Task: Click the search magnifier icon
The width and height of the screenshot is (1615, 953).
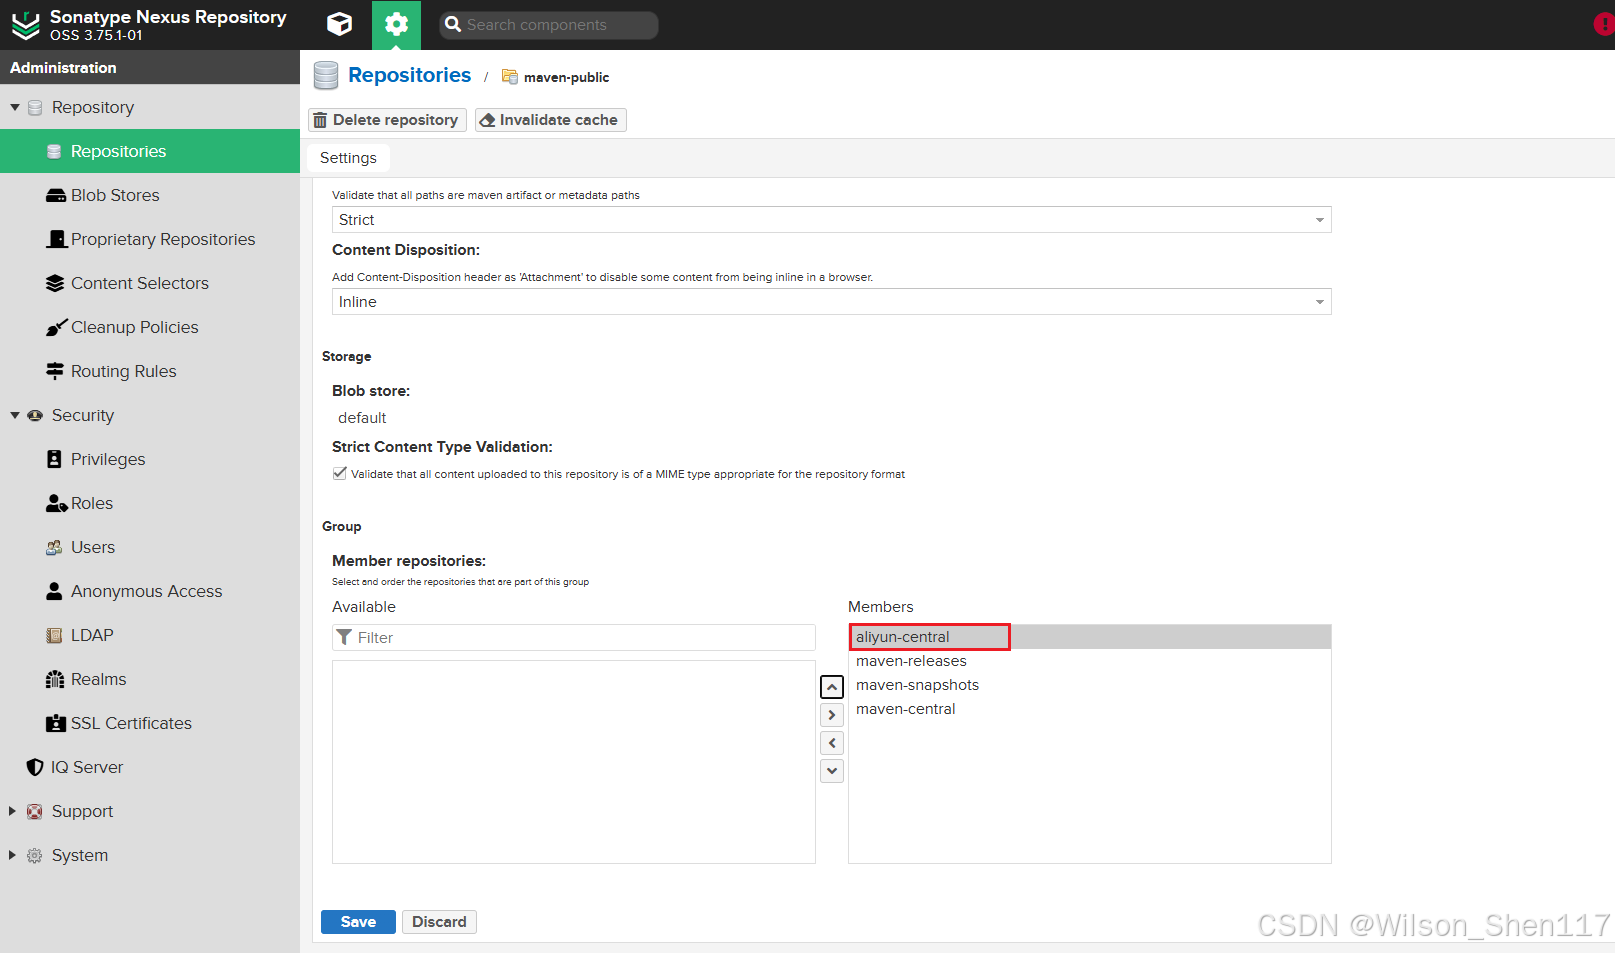Action: coord(453,24)
